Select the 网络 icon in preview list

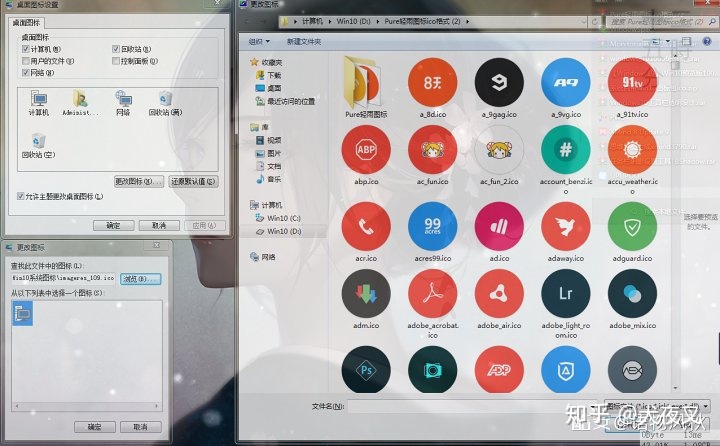123,103
